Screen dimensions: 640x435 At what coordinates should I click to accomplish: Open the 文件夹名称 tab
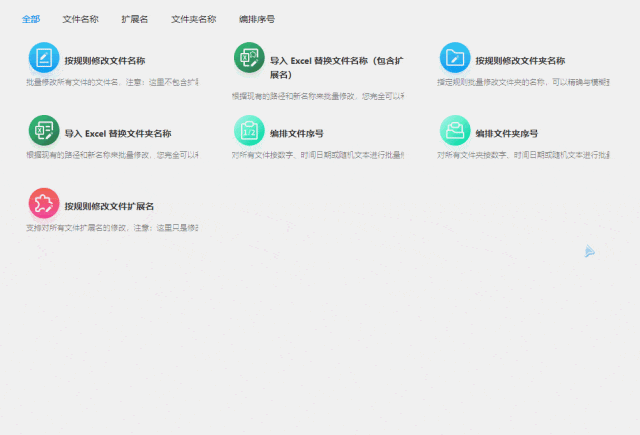(x=193, y=19)
